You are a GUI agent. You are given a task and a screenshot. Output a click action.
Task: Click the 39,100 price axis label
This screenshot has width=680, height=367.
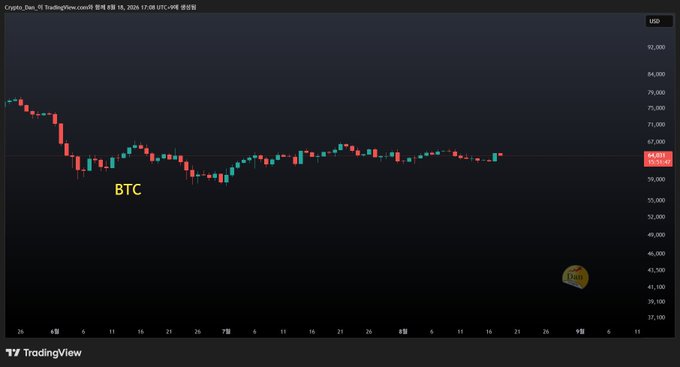656,301
